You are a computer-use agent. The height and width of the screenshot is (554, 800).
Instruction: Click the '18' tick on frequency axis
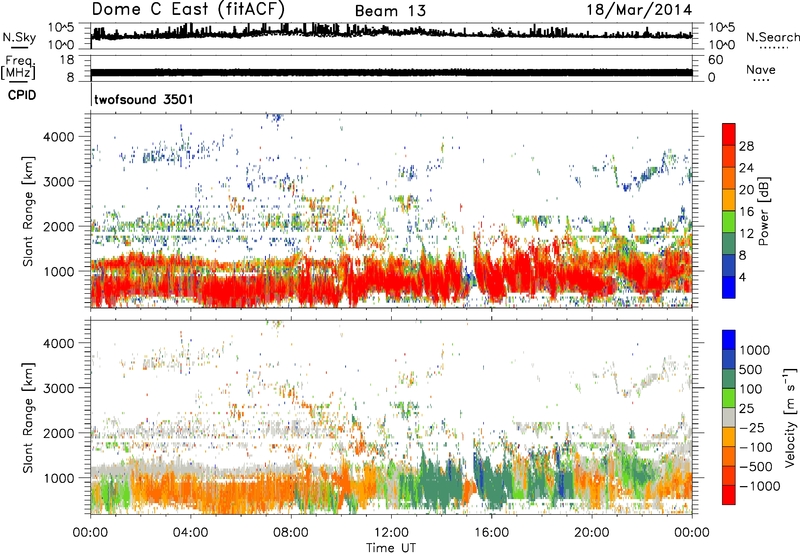coord(67,60)
